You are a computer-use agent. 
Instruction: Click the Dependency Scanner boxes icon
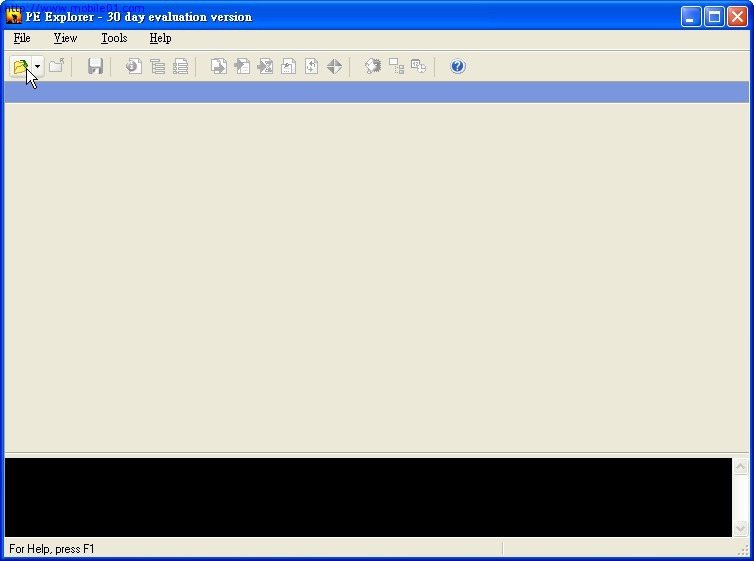point(396,66)
